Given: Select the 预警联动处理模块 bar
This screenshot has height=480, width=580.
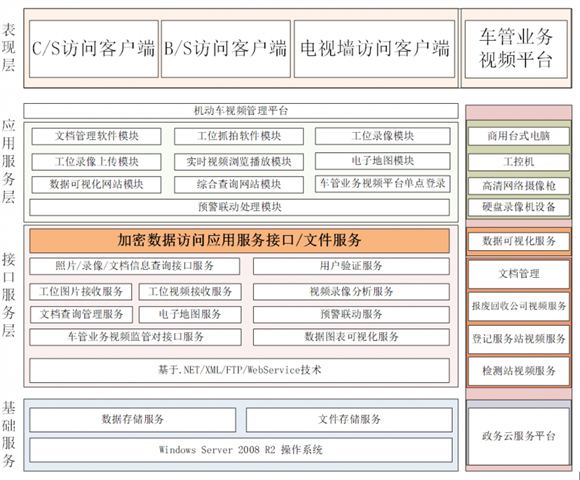Looking at the screenshot, I should coord(240,207).
